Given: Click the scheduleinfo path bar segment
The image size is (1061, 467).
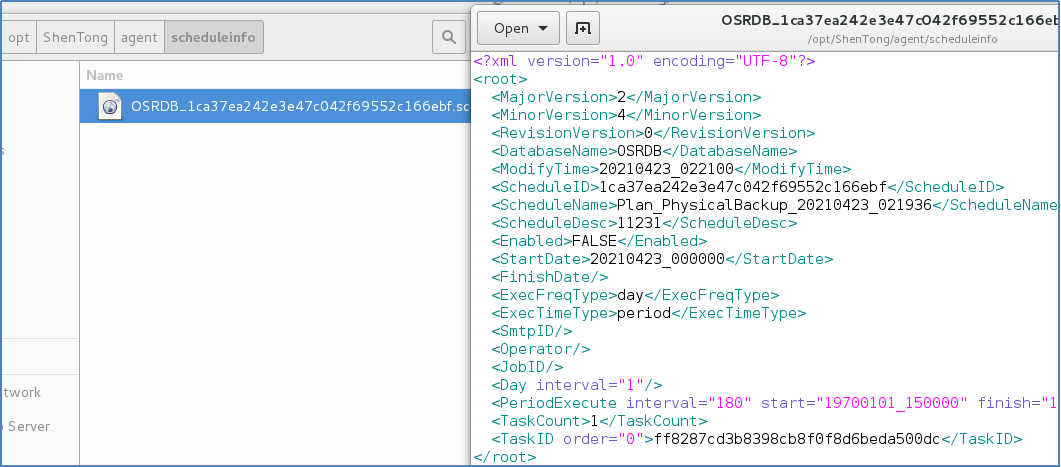Looking at the screenshot, I should click(213, 38).
